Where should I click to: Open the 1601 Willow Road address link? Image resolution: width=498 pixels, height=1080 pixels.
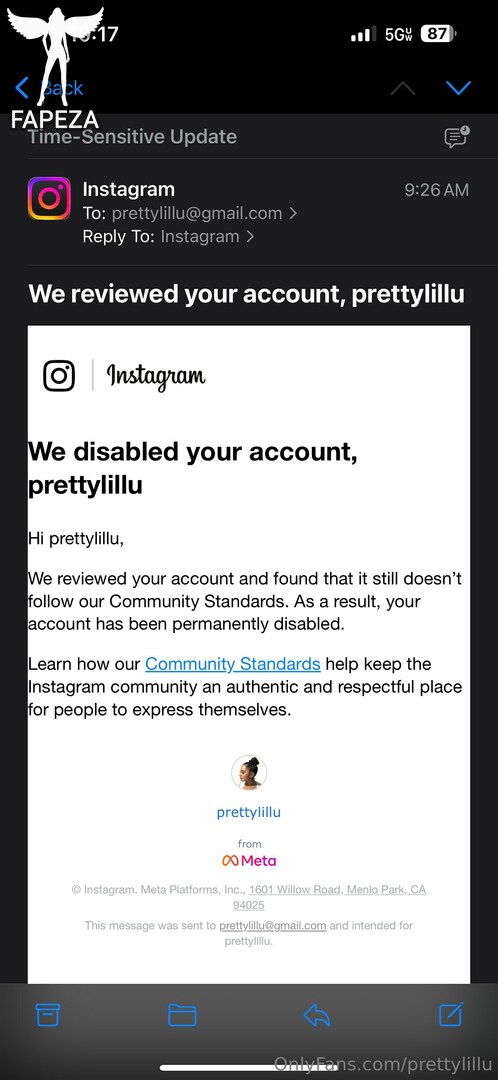click(338, 890)
